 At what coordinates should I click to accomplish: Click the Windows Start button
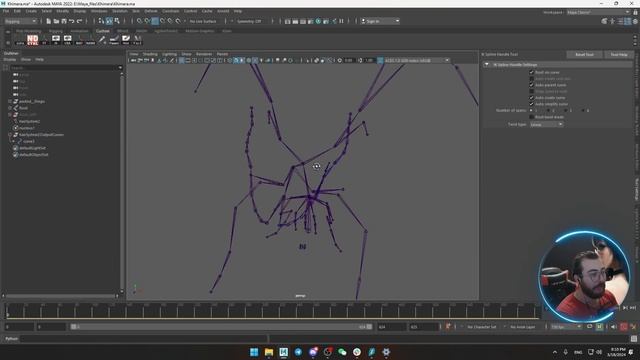pyautogui.click(x=254, y=352)
